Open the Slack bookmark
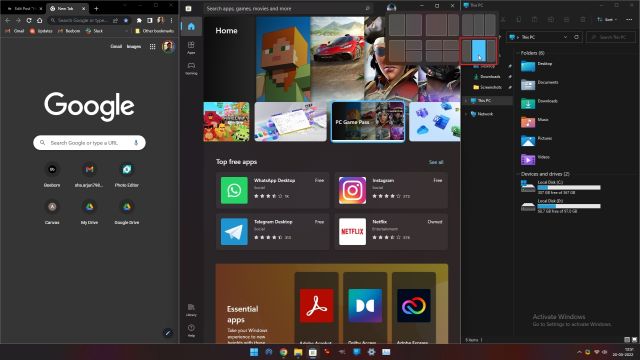Image resolution: width=640 pixels, height=360 pixels. 94,31
